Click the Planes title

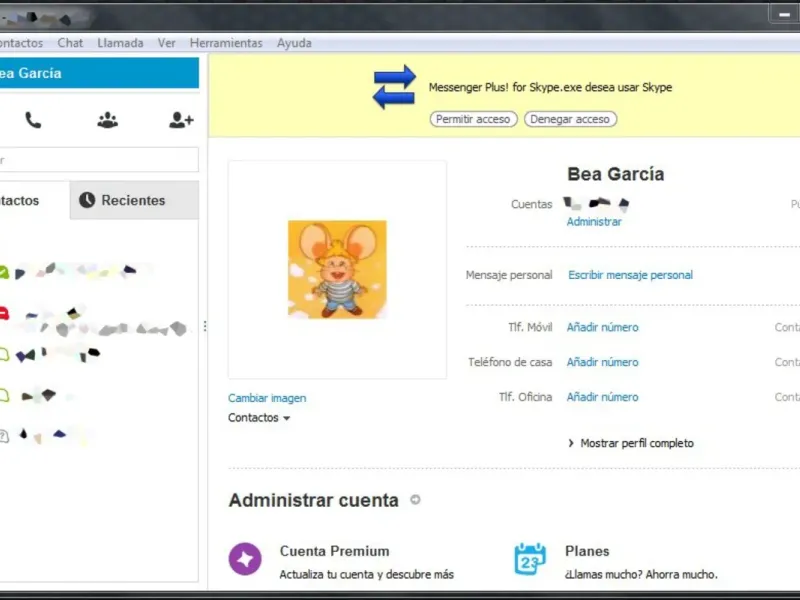[587, 551]
